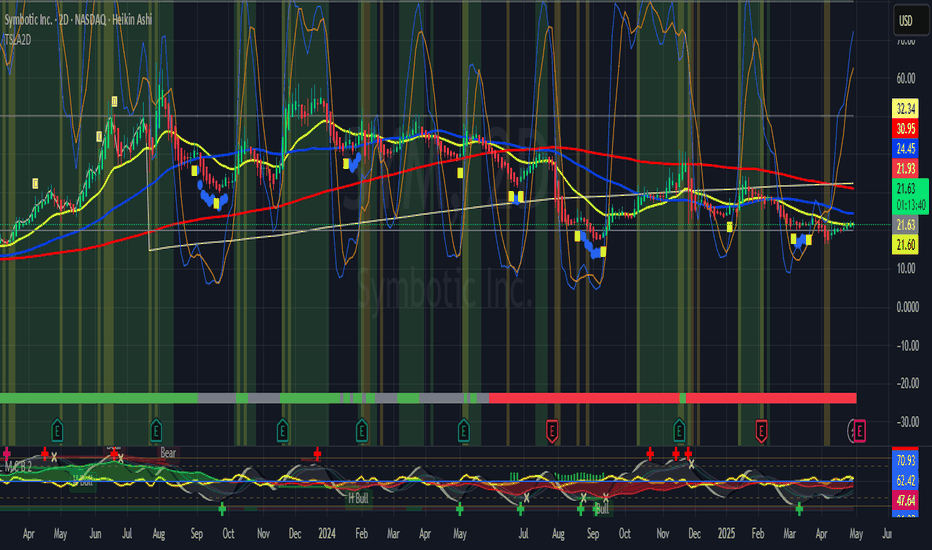The width and height of the screenshot is (932, 550).
Task: Click yellow 21.60 price label
Action: tap(905, 244)
